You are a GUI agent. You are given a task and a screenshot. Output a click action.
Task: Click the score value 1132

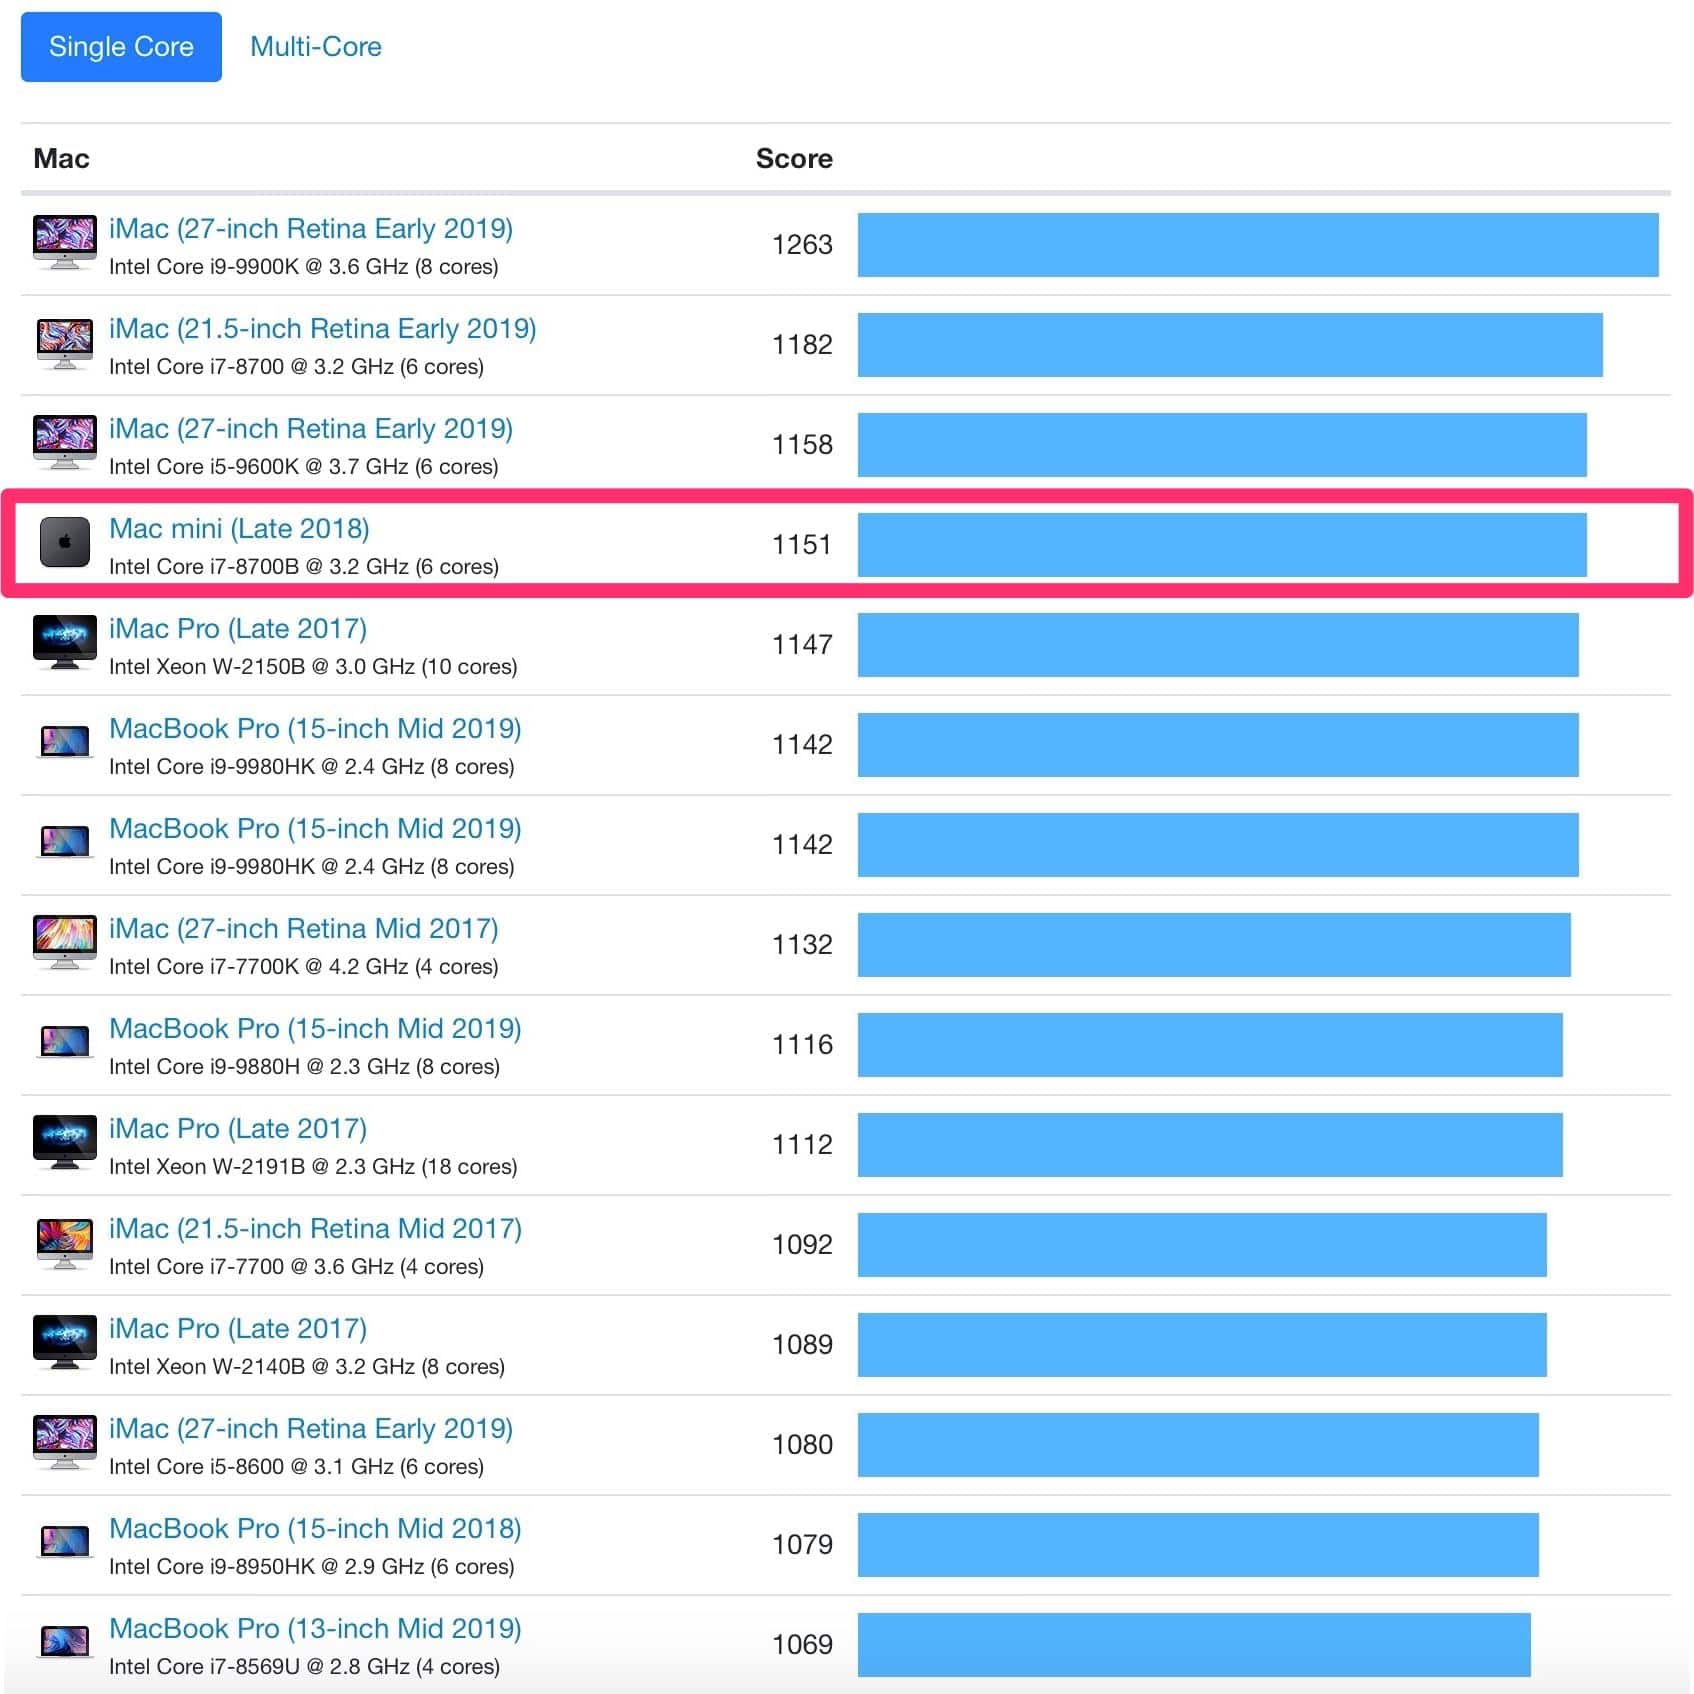tap(802, 945)
